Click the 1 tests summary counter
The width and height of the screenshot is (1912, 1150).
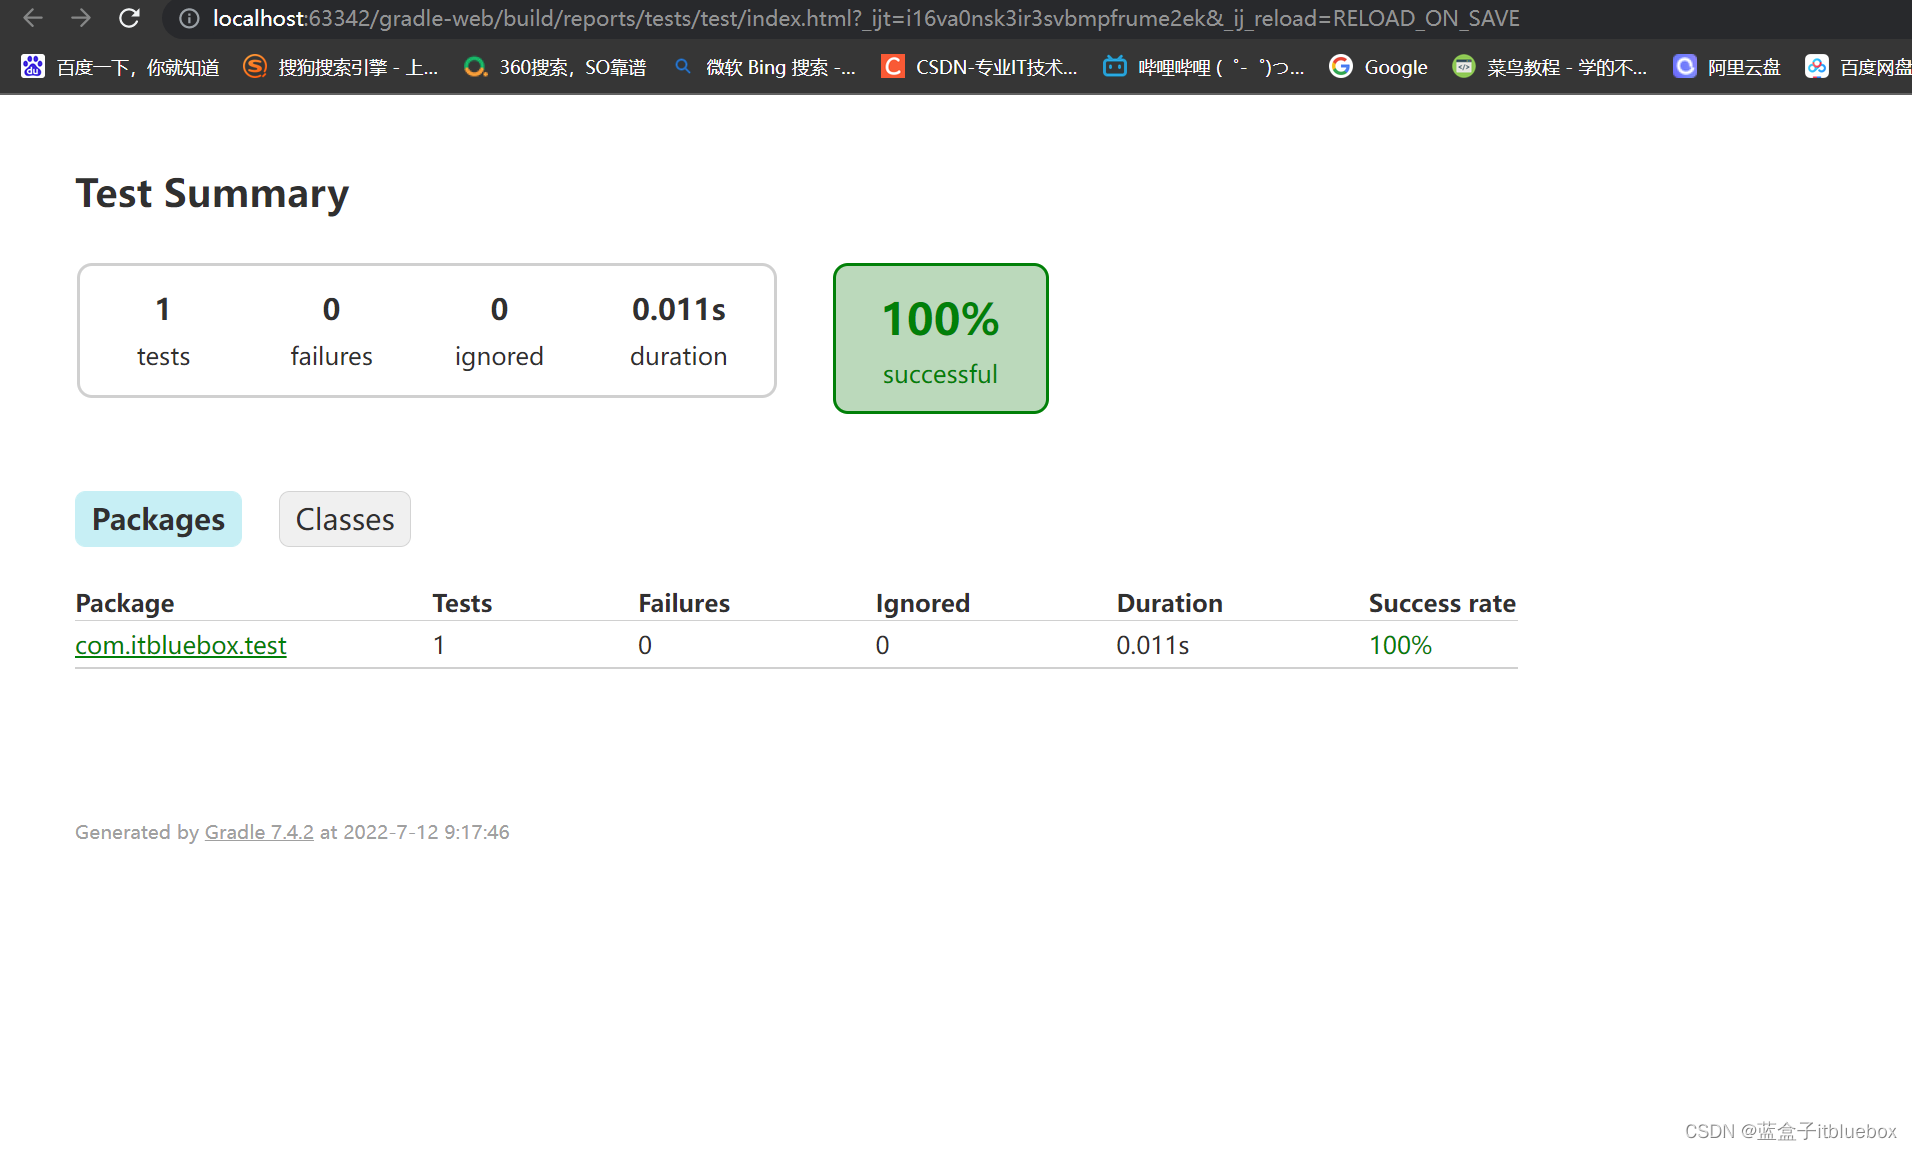(x=163, y=331)
